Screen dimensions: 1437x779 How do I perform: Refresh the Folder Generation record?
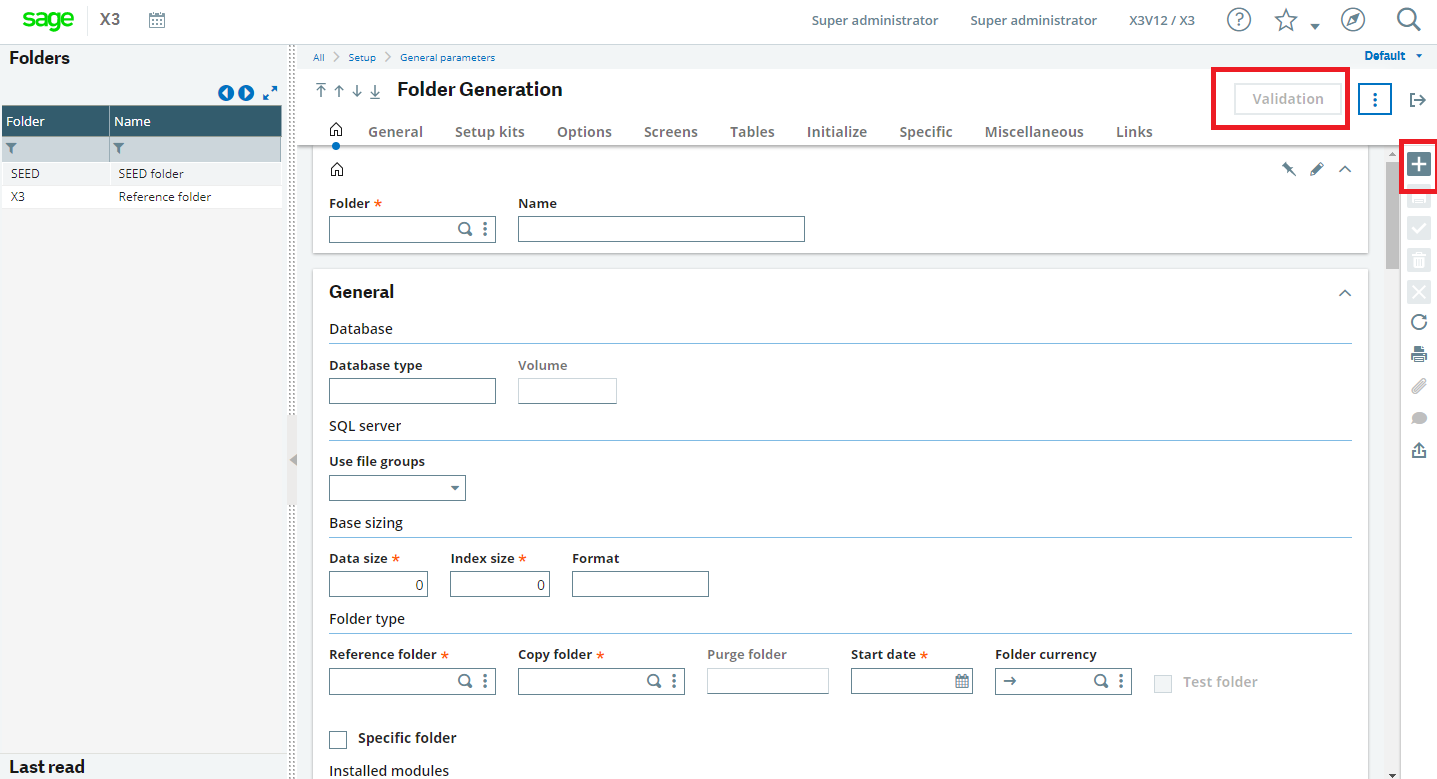click(1418, 322)
